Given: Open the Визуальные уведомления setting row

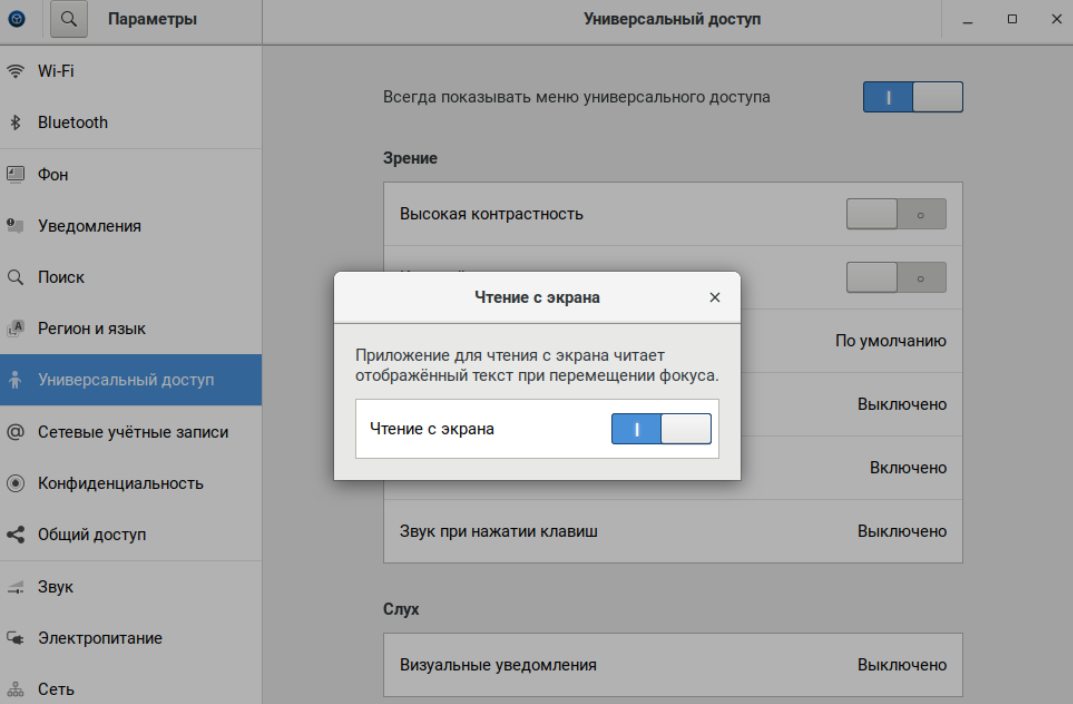Looking at the screenshot, I should pos(673,664).
